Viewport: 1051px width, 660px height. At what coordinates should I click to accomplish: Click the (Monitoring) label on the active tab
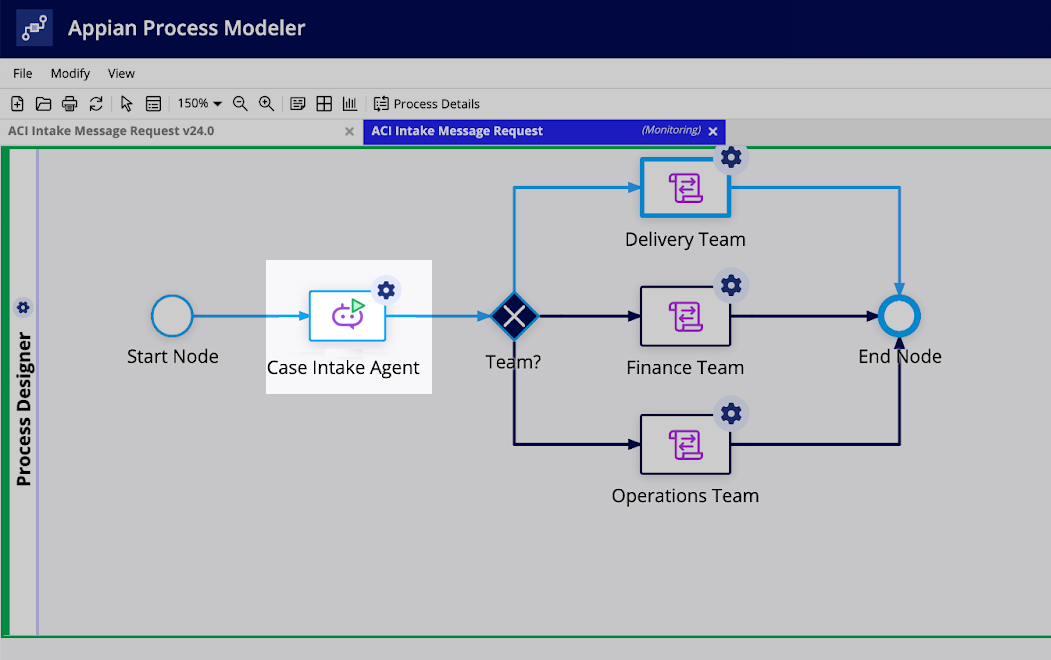pyautogui.click(x=671, y=130)
